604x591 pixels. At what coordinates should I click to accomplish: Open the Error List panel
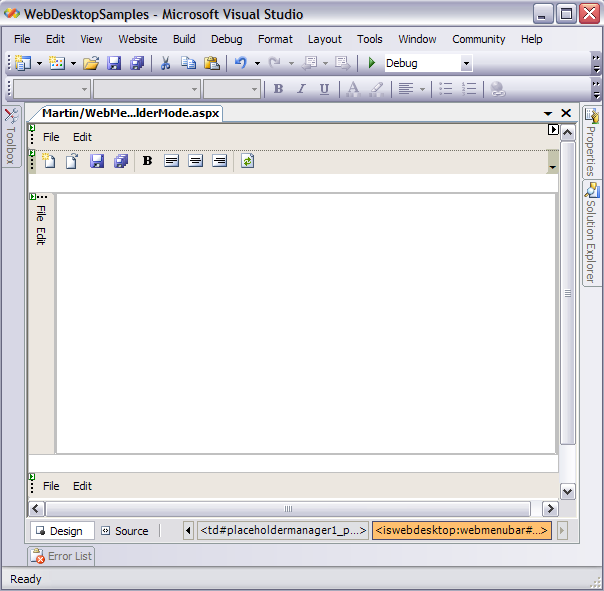click(62, 556)
